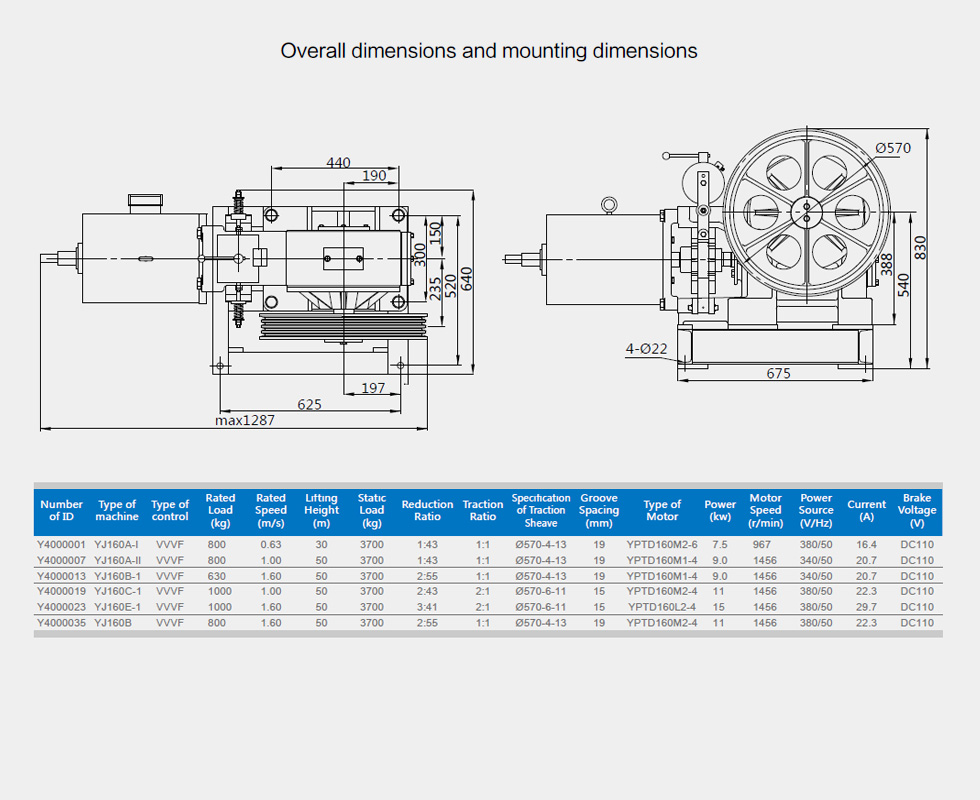Click the 'Overall dimensions and mounting dimensions' title
The width and height of the screenshot is (980, 800).
click(x=489, y=51)
